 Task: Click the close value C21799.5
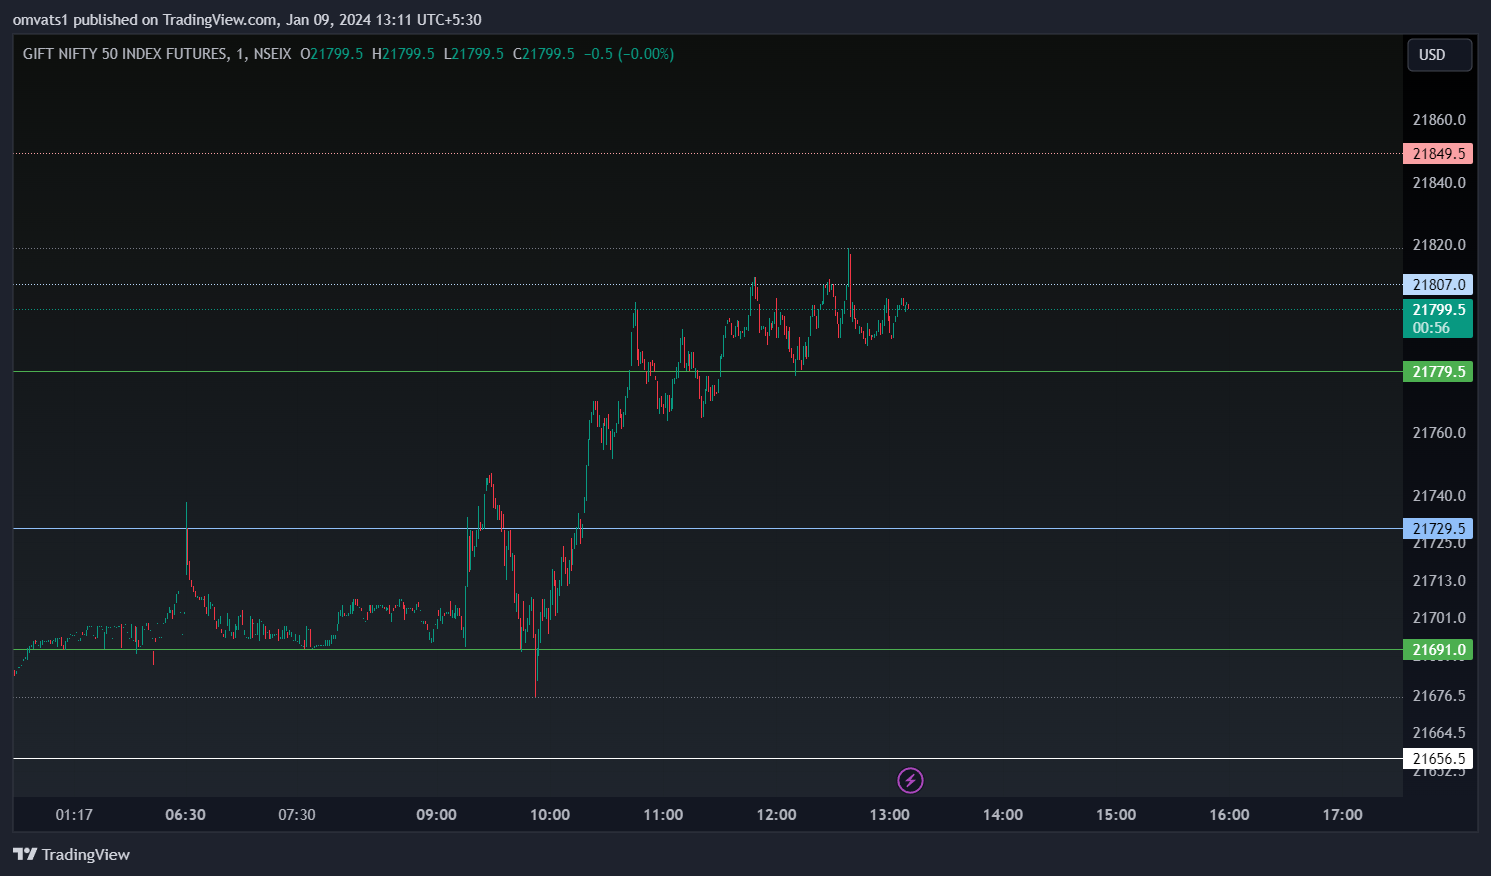point(544,54)
